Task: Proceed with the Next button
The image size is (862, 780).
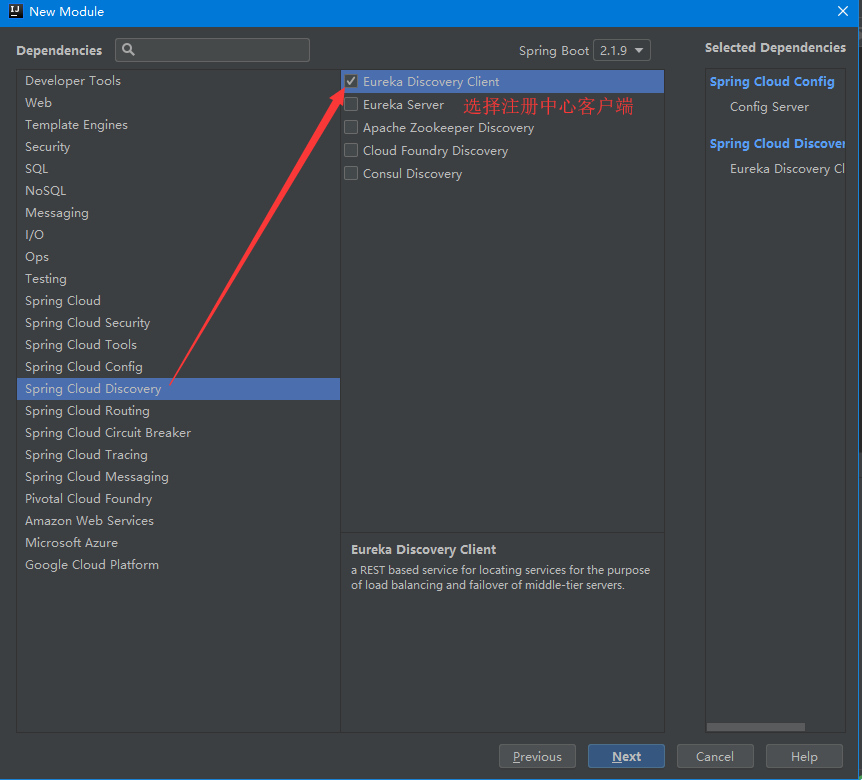Action: (626, 756)
